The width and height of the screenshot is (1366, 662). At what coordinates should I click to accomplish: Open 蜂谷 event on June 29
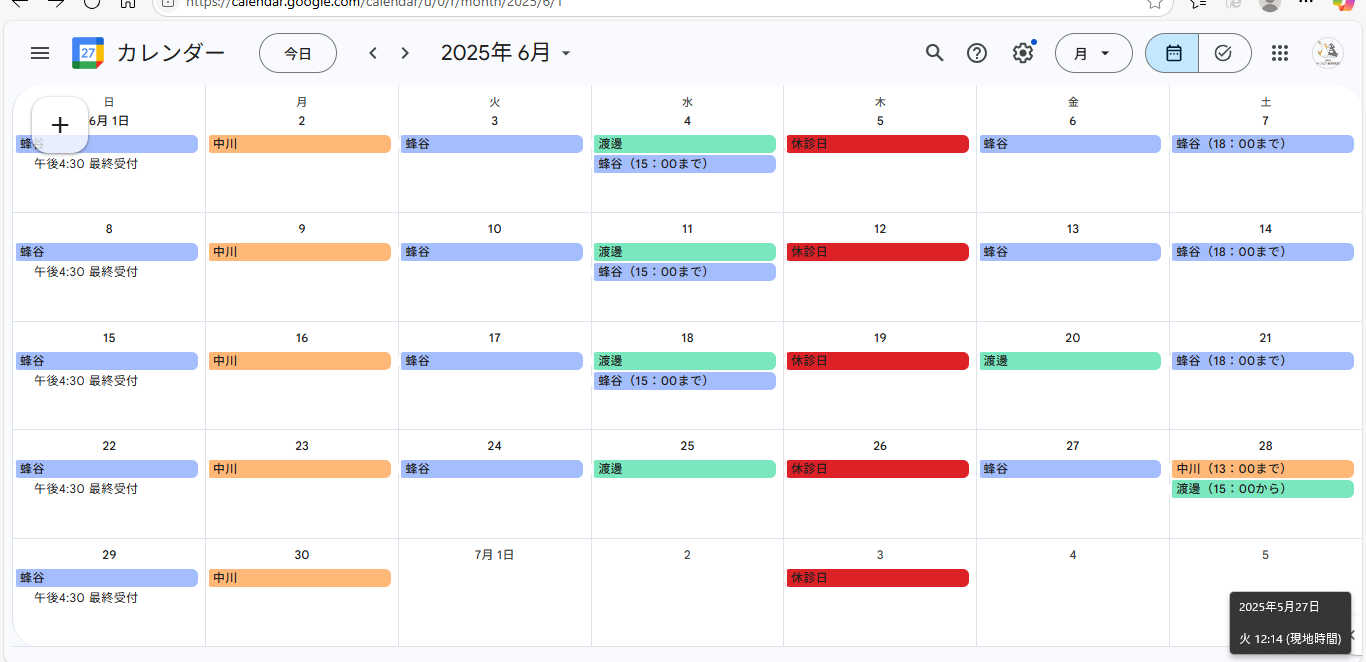(107, 578)
